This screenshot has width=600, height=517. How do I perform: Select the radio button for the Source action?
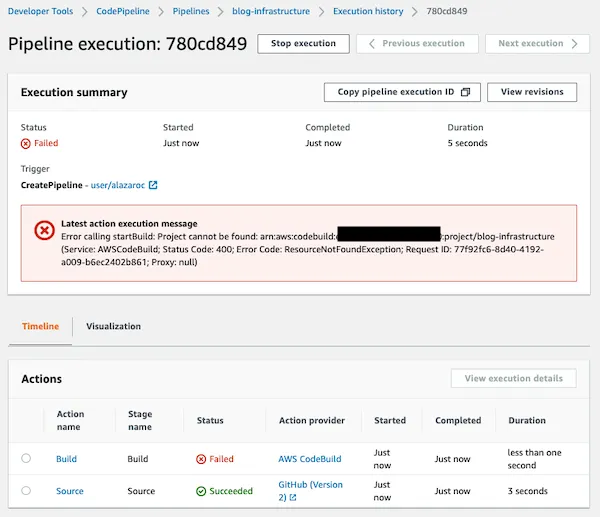[x=26, y=490]
